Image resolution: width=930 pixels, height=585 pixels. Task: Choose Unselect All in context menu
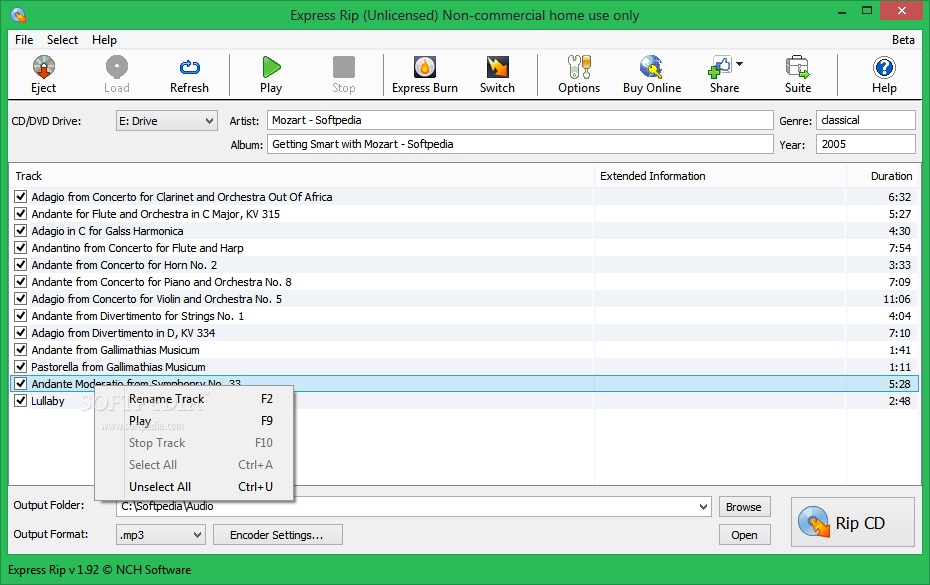coord(195,487)
